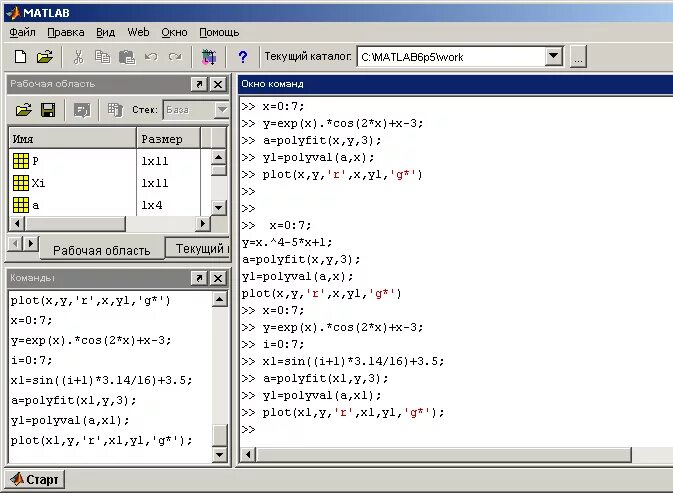The width and height of the screenshot is (673, 493).
Task: Open the Помощь menu
Action: coord(219,32)
